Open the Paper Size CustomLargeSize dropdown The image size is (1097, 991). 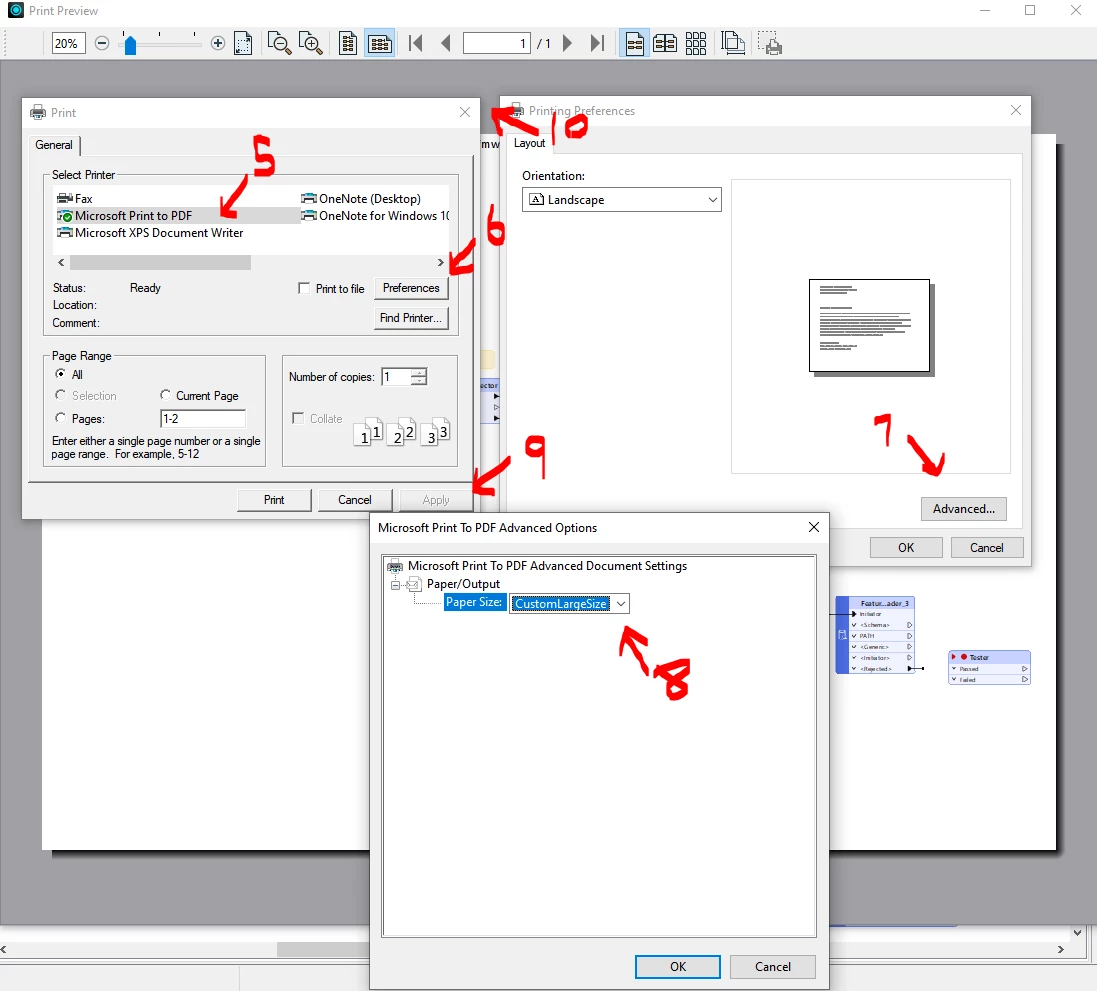tap(569, 603)
